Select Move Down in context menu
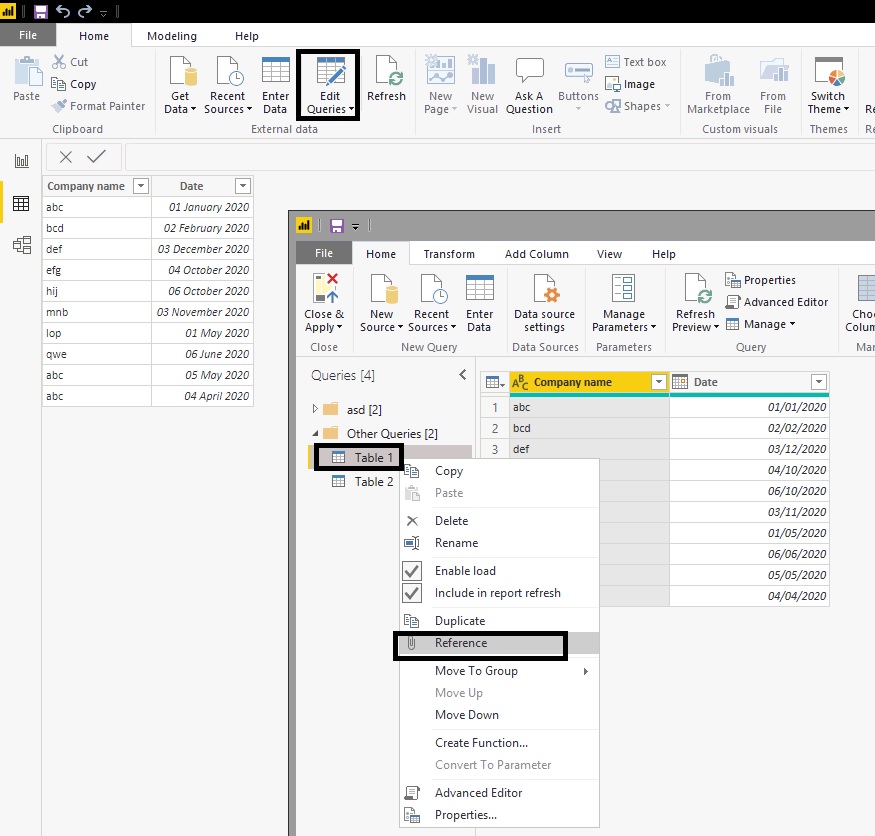This screenshot has width=875, height=836. tap(499, 715)
